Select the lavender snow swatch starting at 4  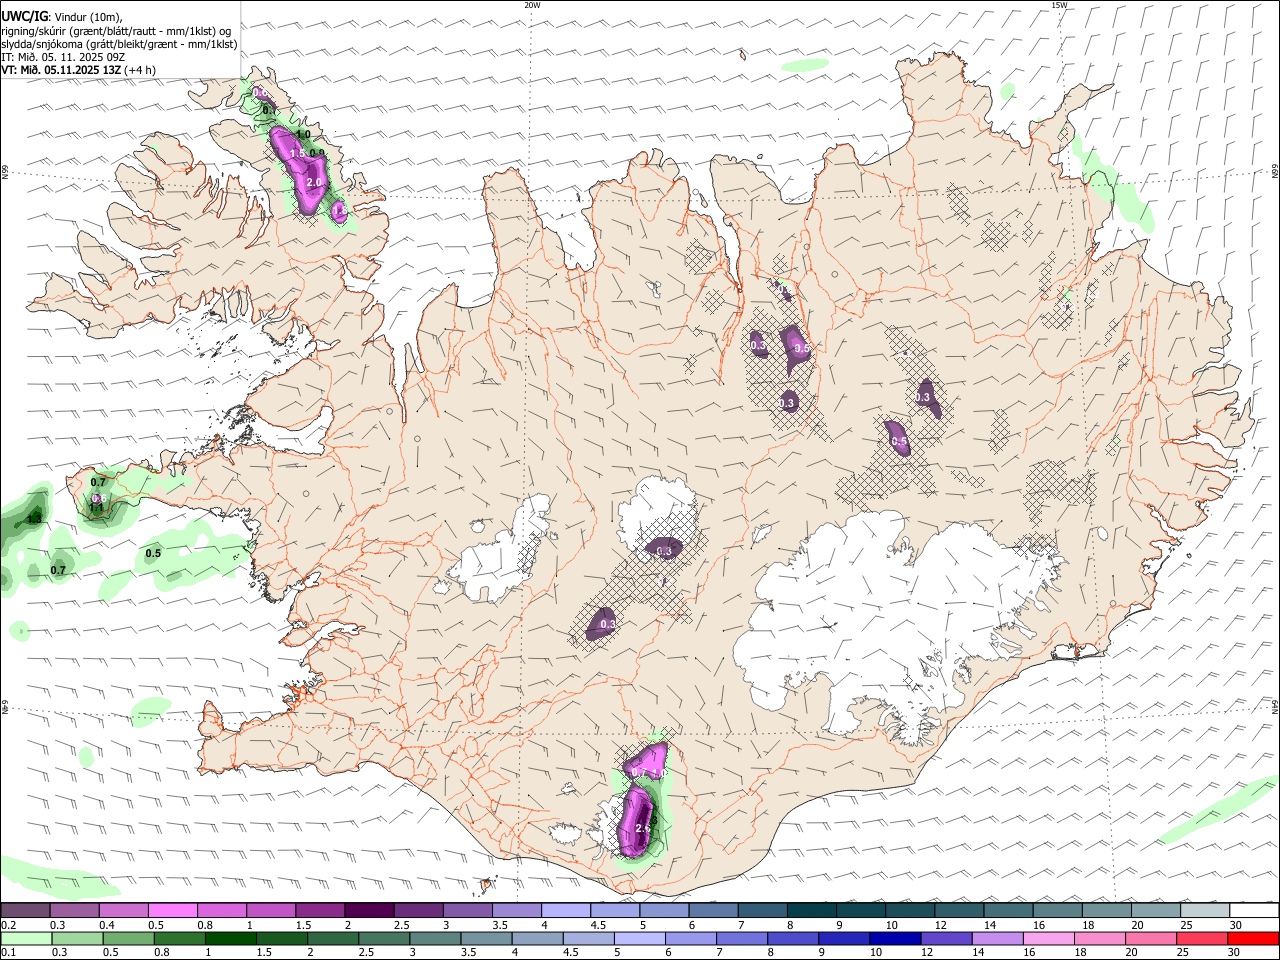coord(566,911)
